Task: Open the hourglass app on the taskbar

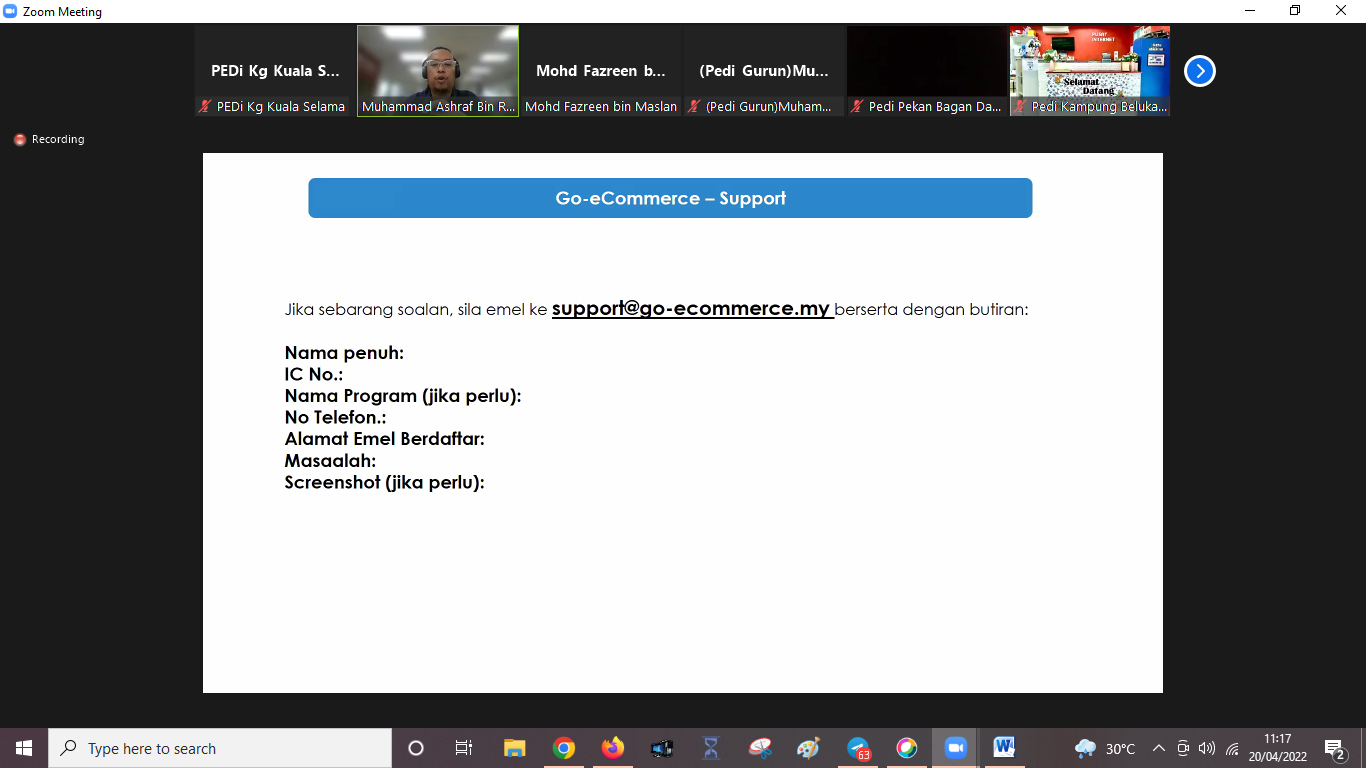Action: (711, 748)
